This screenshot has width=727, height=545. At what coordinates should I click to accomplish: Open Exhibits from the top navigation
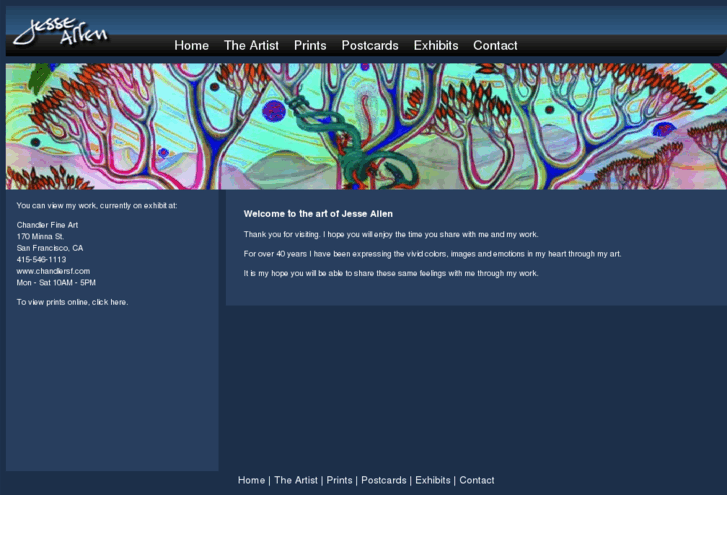pyautogui.click(x=436, y=45)
